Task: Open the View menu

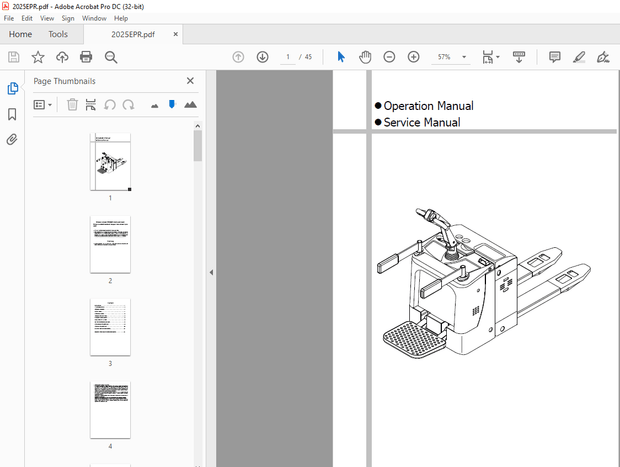Action: (x=47, y=18)
